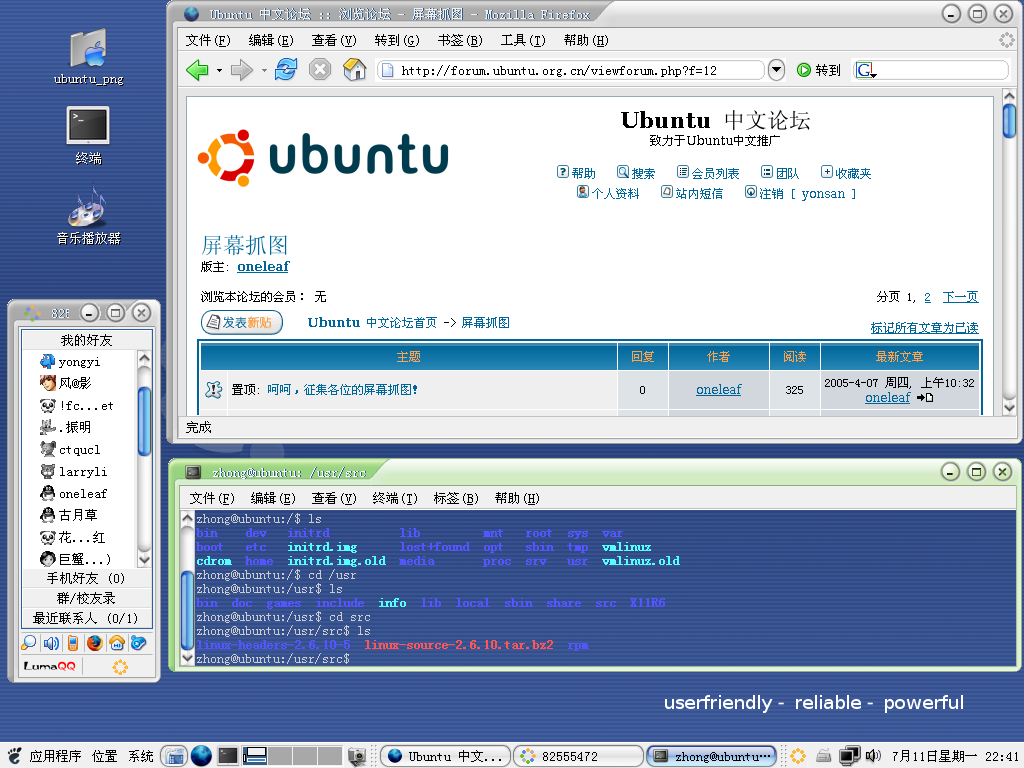This screenshot has width=1024, height=768.
Task: Click the LumaQQ house Hi icon
Action: point(117,643)
